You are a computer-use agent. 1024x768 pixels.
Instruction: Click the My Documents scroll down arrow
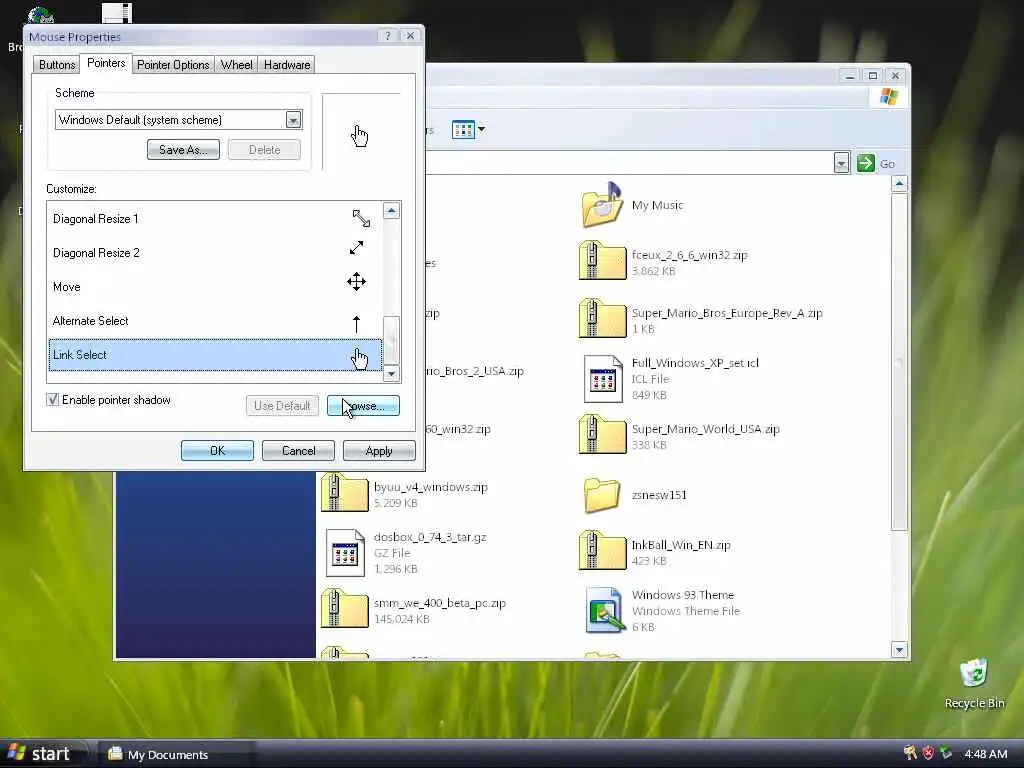click(x=899, y=650)
